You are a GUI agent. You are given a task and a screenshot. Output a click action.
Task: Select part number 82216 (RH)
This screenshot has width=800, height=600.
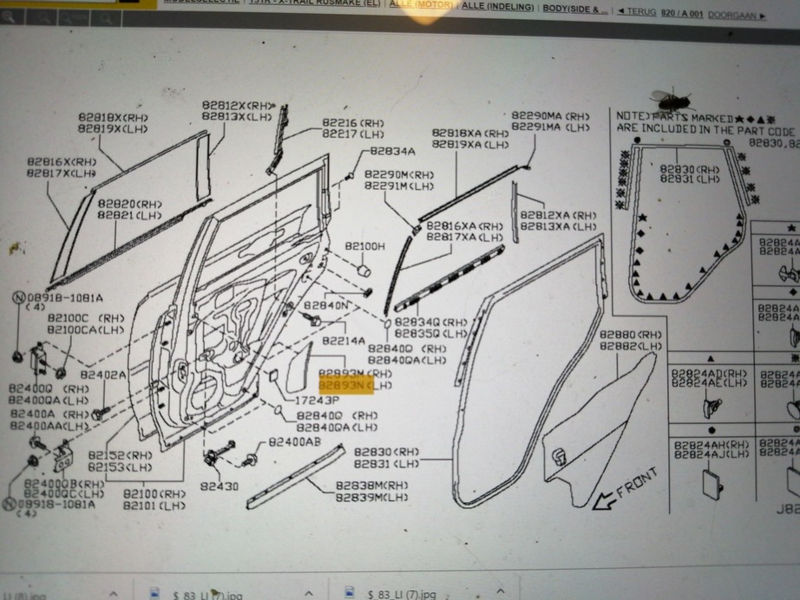click(x=353, y=123)
